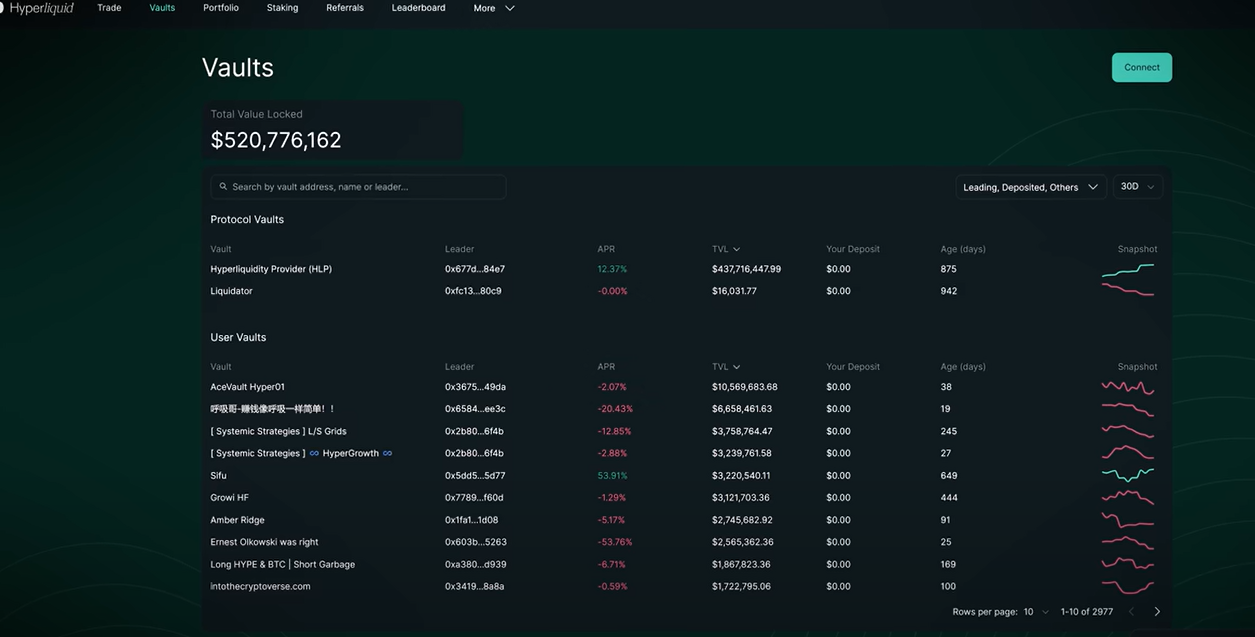Open Trade tab
Image resolution: width=1255 pixels, height=637 pixels.
(109, 8)
